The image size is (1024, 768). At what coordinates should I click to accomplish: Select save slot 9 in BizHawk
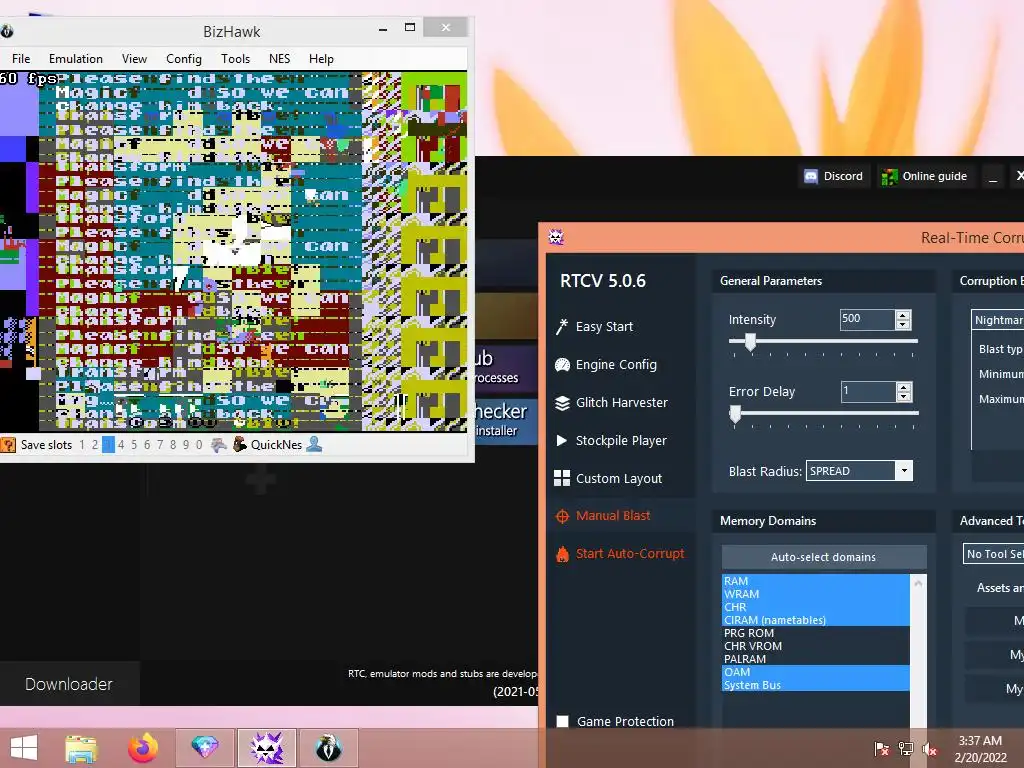coord(186,445)
